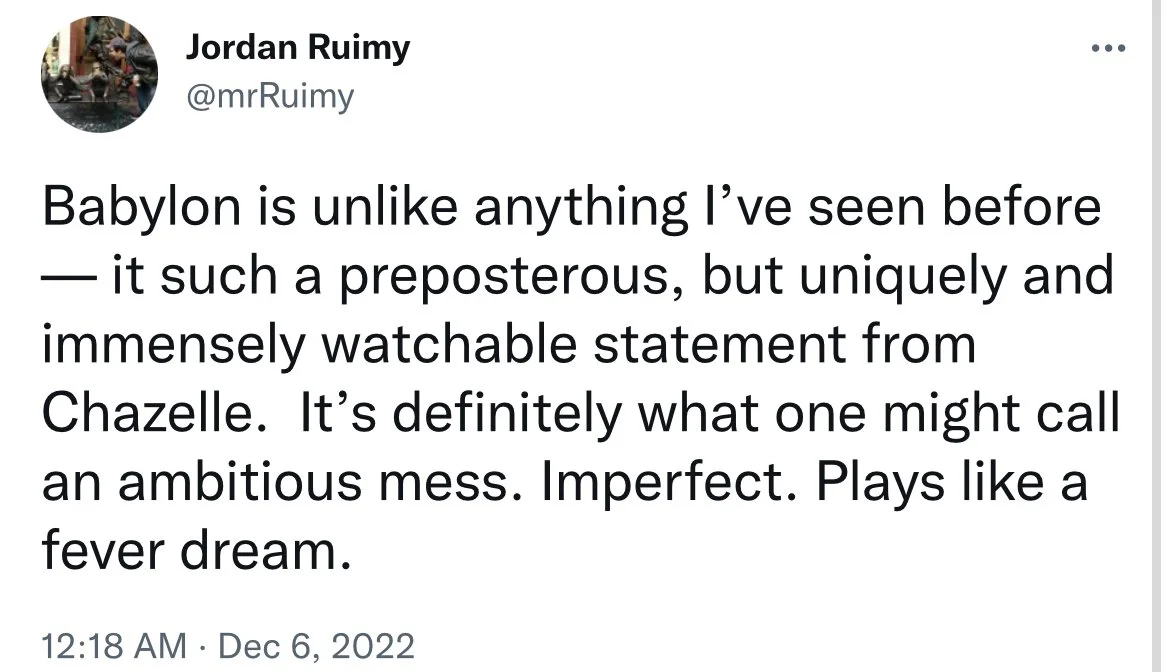Click the grey scrollbar strip at right edge
Viewport: 1170px width, 672px height.
point(1160,336)
